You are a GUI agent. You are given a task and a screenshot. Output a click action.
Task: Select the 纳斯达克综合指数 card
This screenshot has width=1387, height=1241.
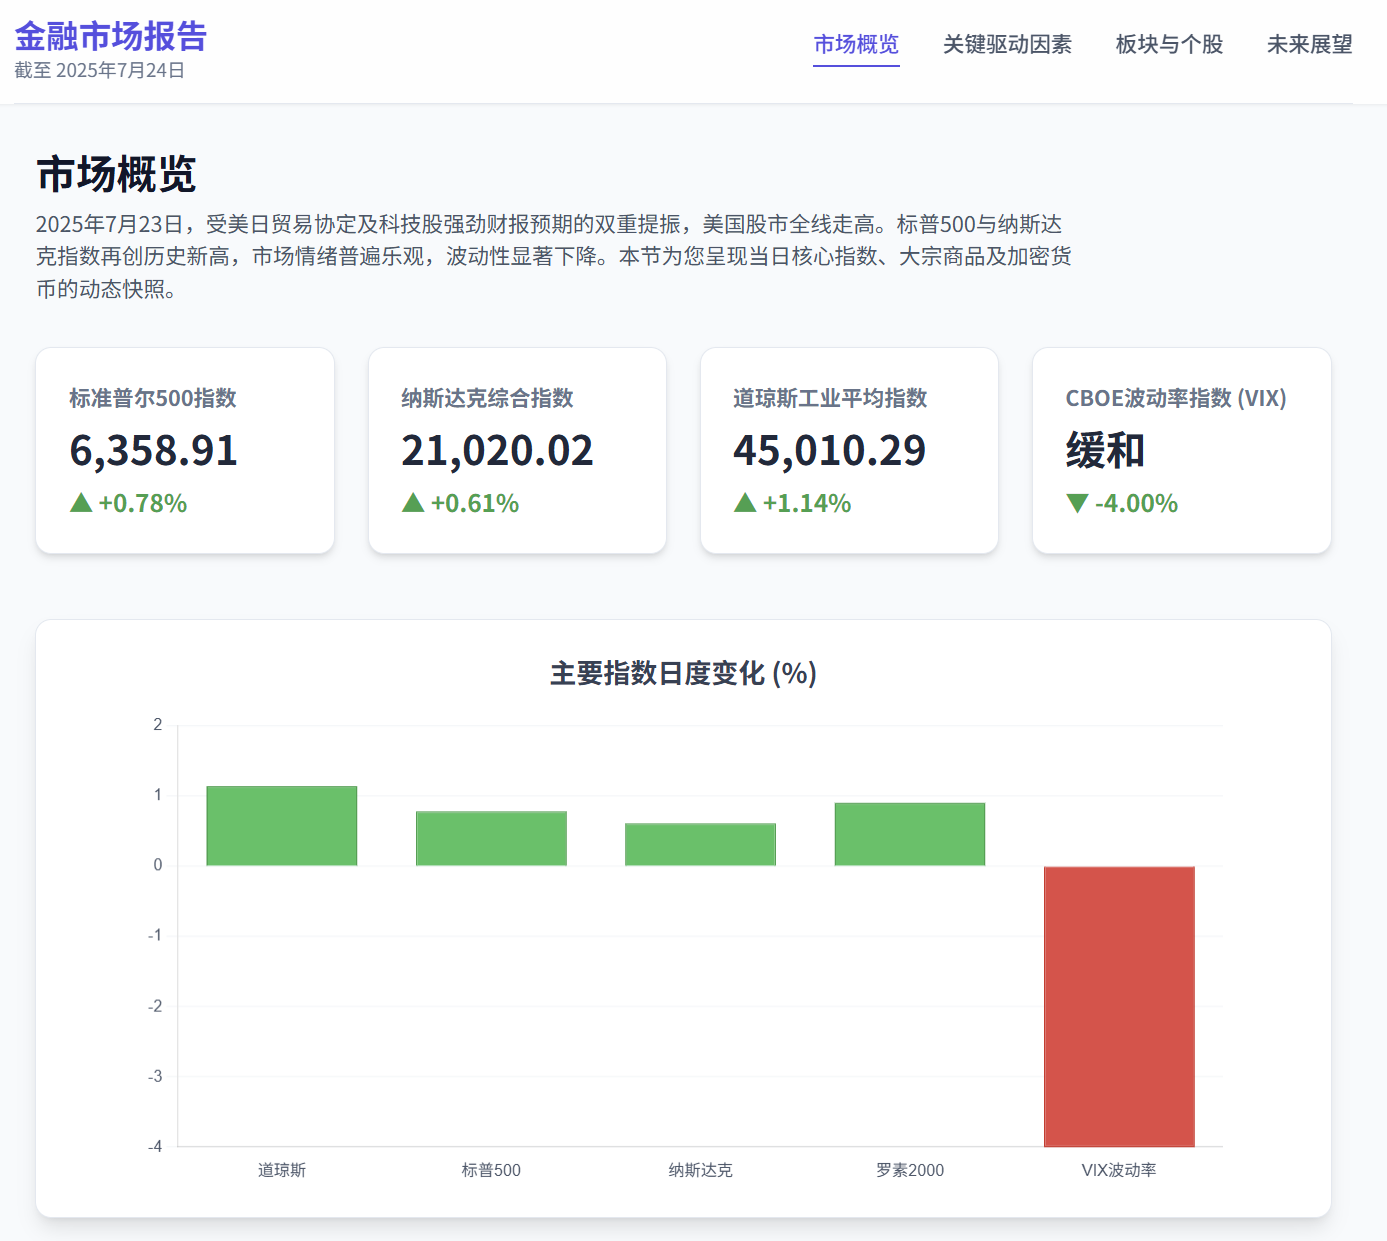[517, 450]
